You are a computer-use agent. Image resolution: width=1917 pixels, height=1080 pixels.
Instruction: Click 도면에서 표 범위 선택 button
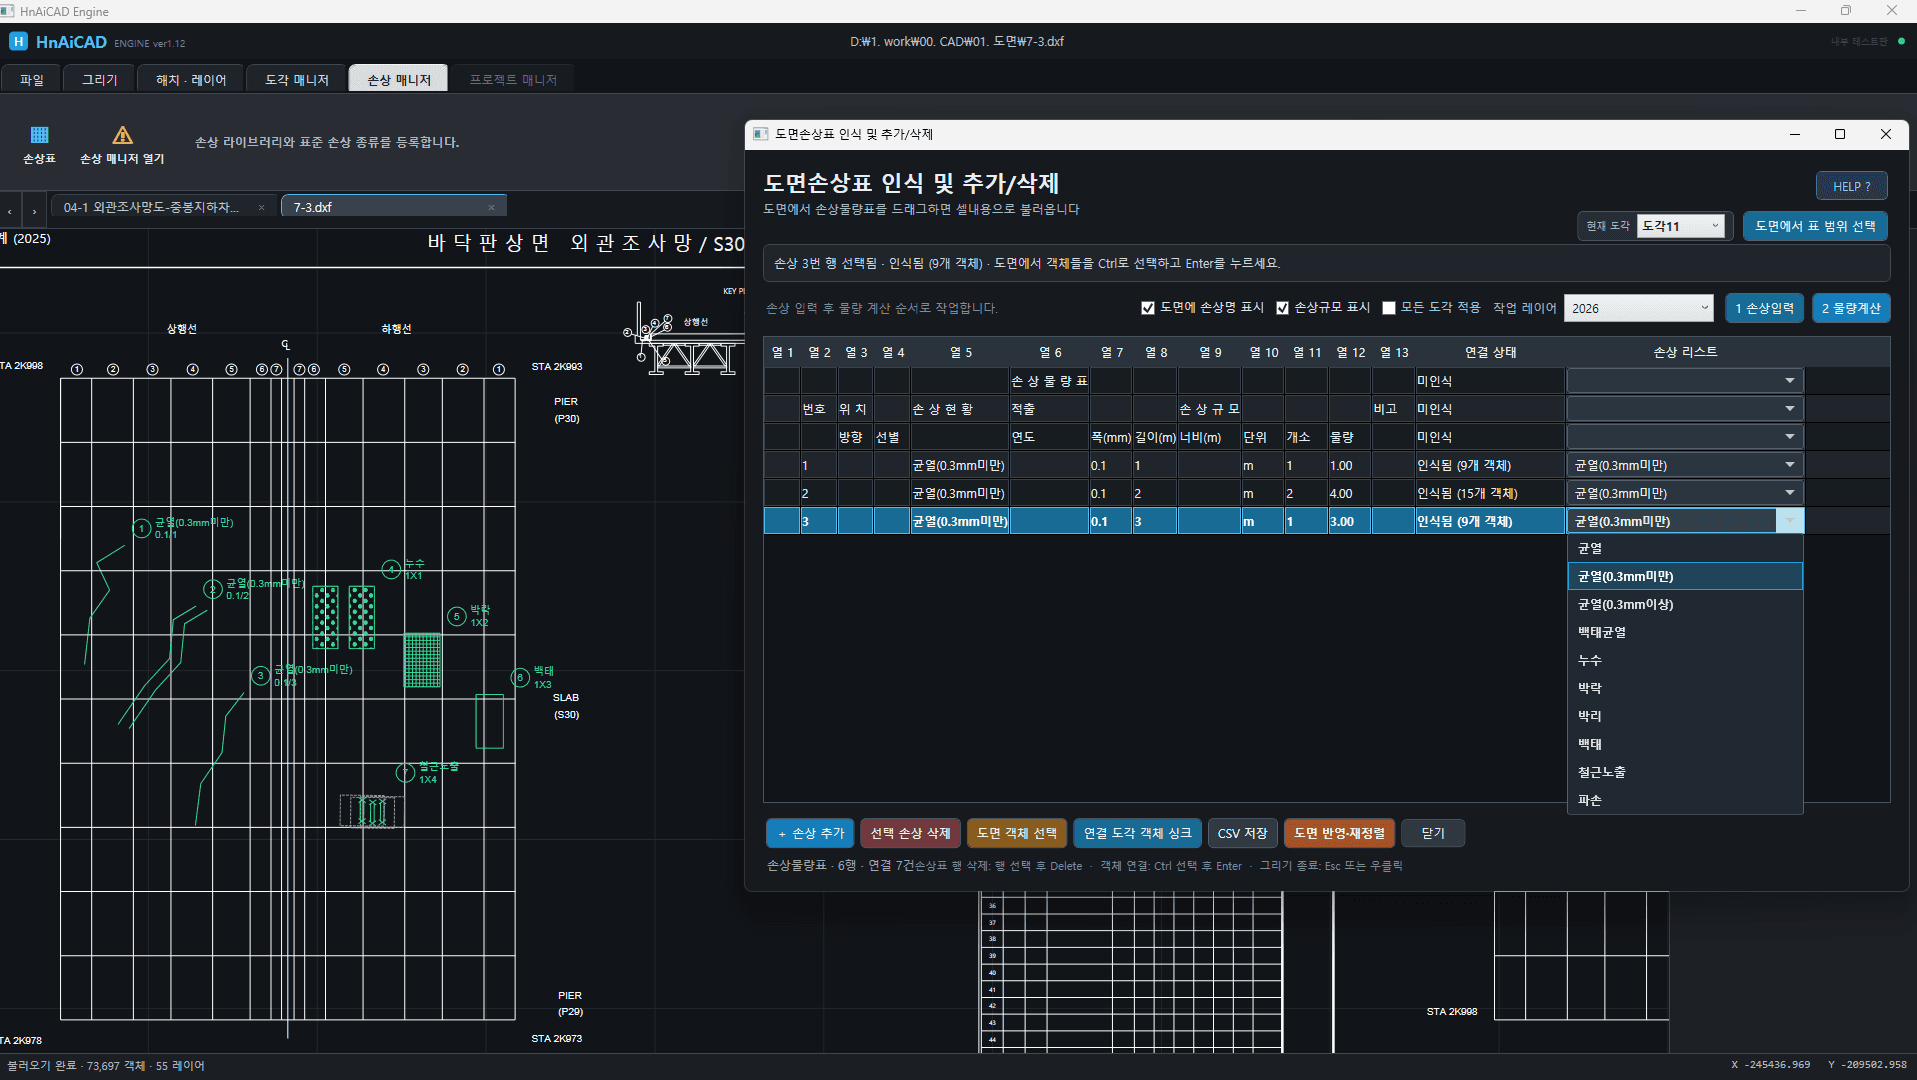(1815, 226)
